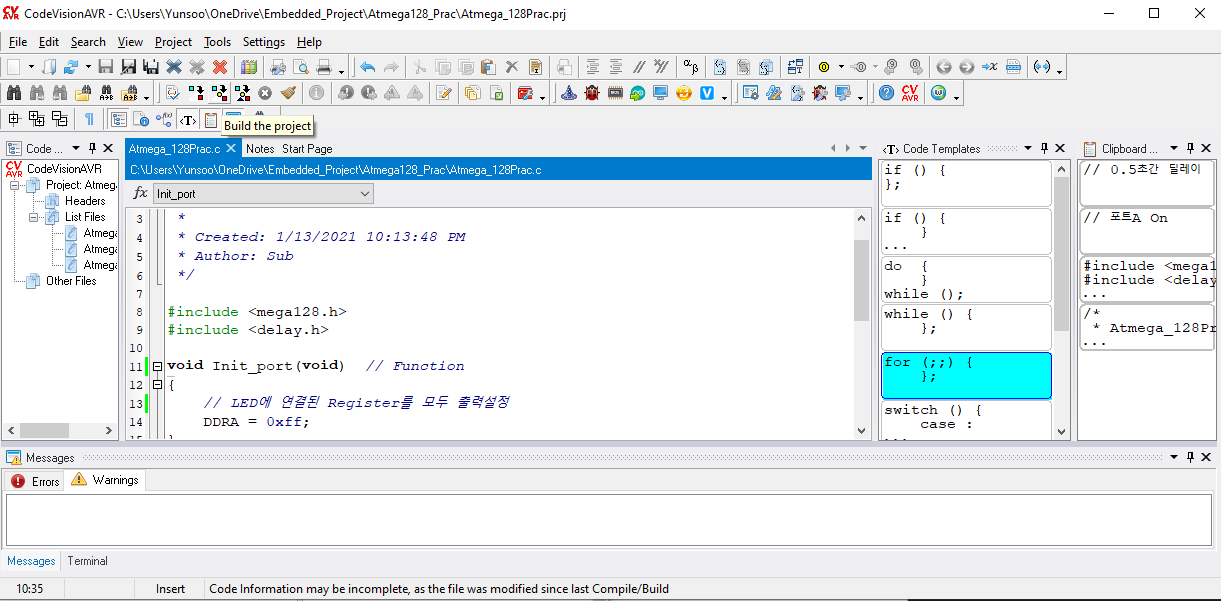Viewport: 1221px width, 601px height.
Task: Click the 'DDRA = 0xff;' code line
Action: click(x=257, y=422)
